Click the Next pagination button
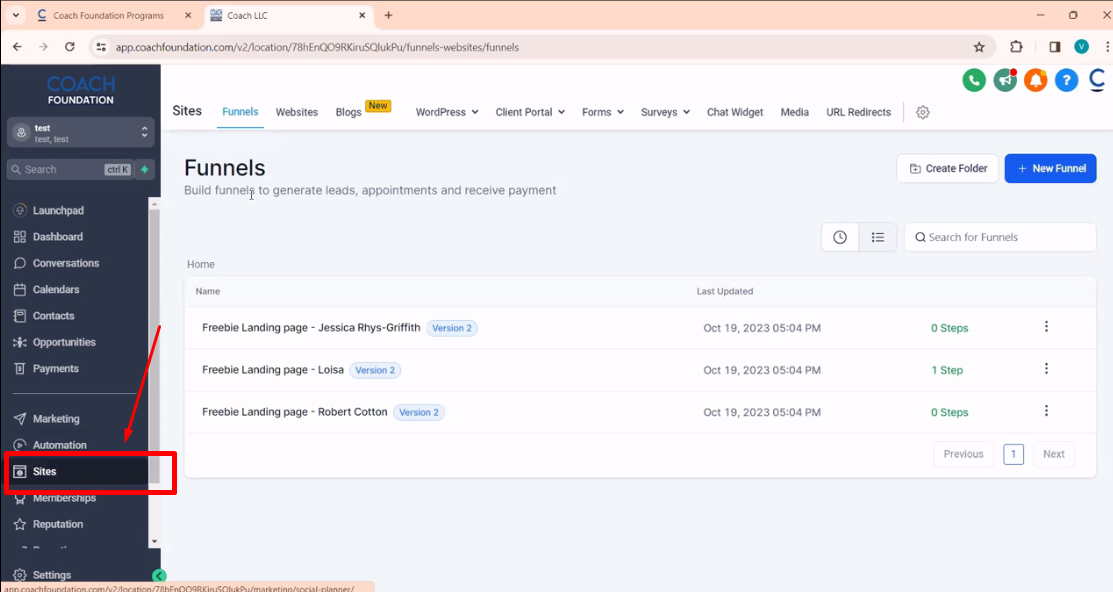The width and height of the screenshot is (1113, 592). click(x=1053, y=454)
